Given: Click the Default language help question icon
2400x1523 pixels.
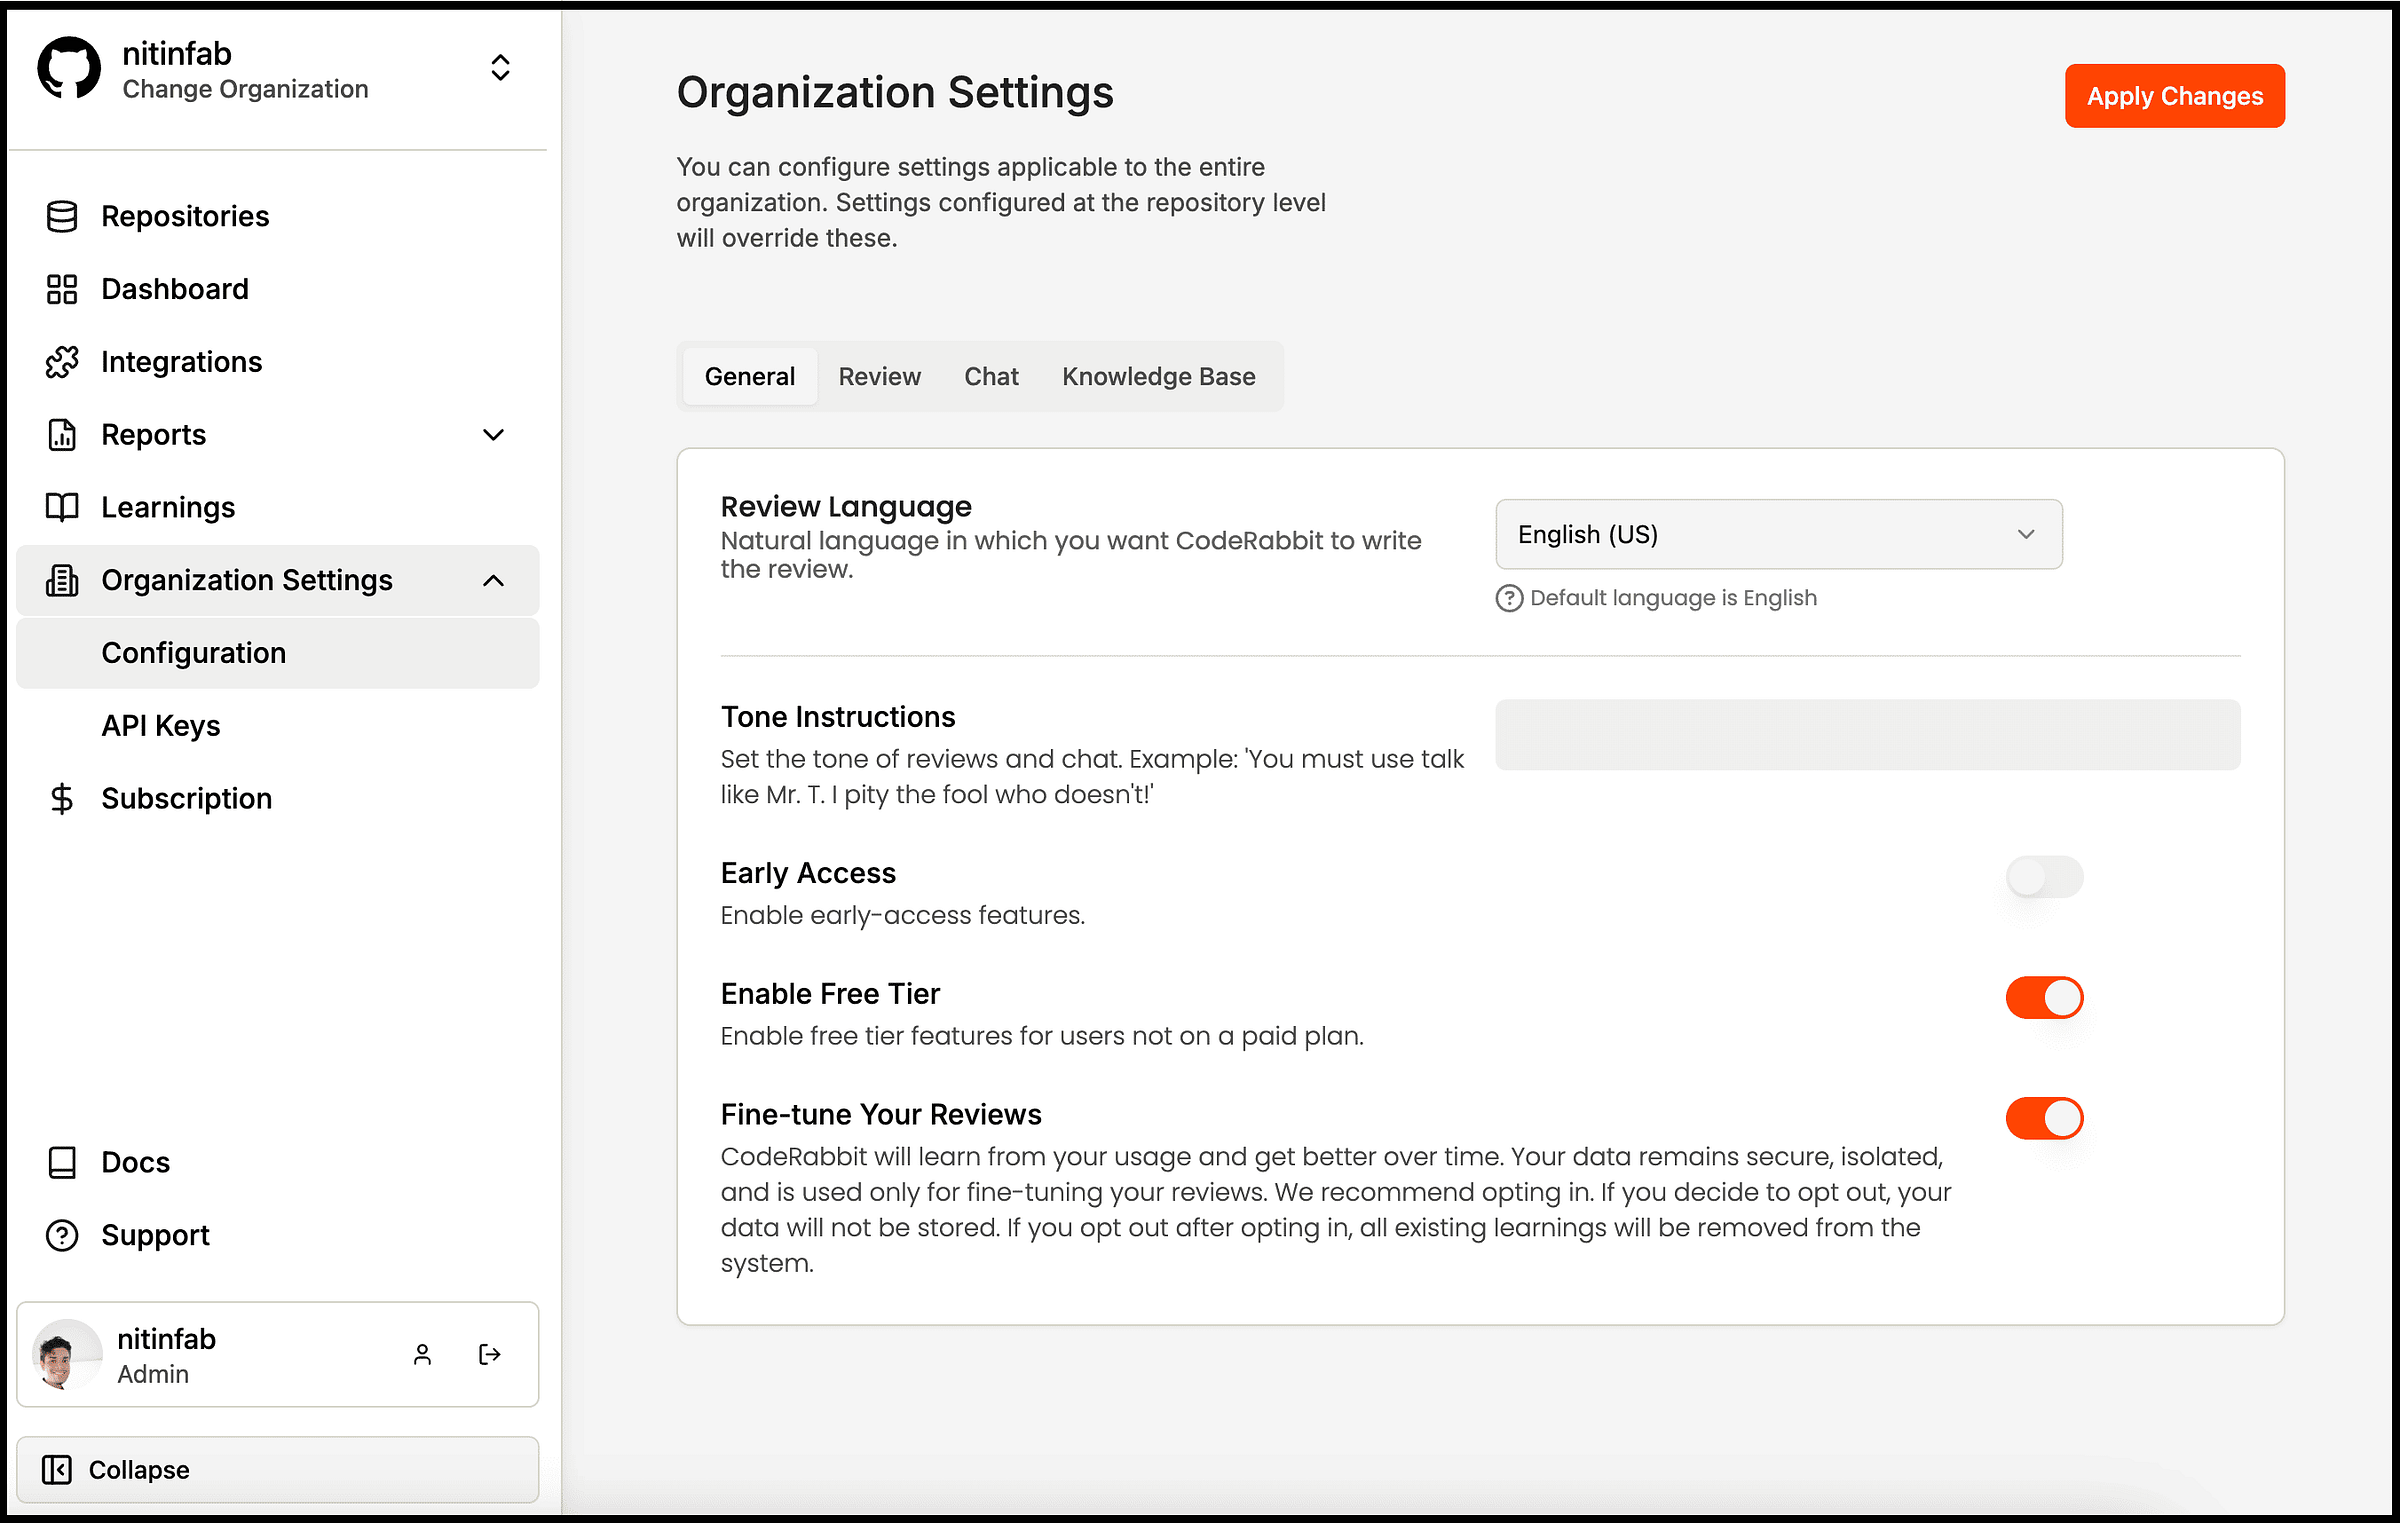Looking at the screenshot, I should point(1508,598).
